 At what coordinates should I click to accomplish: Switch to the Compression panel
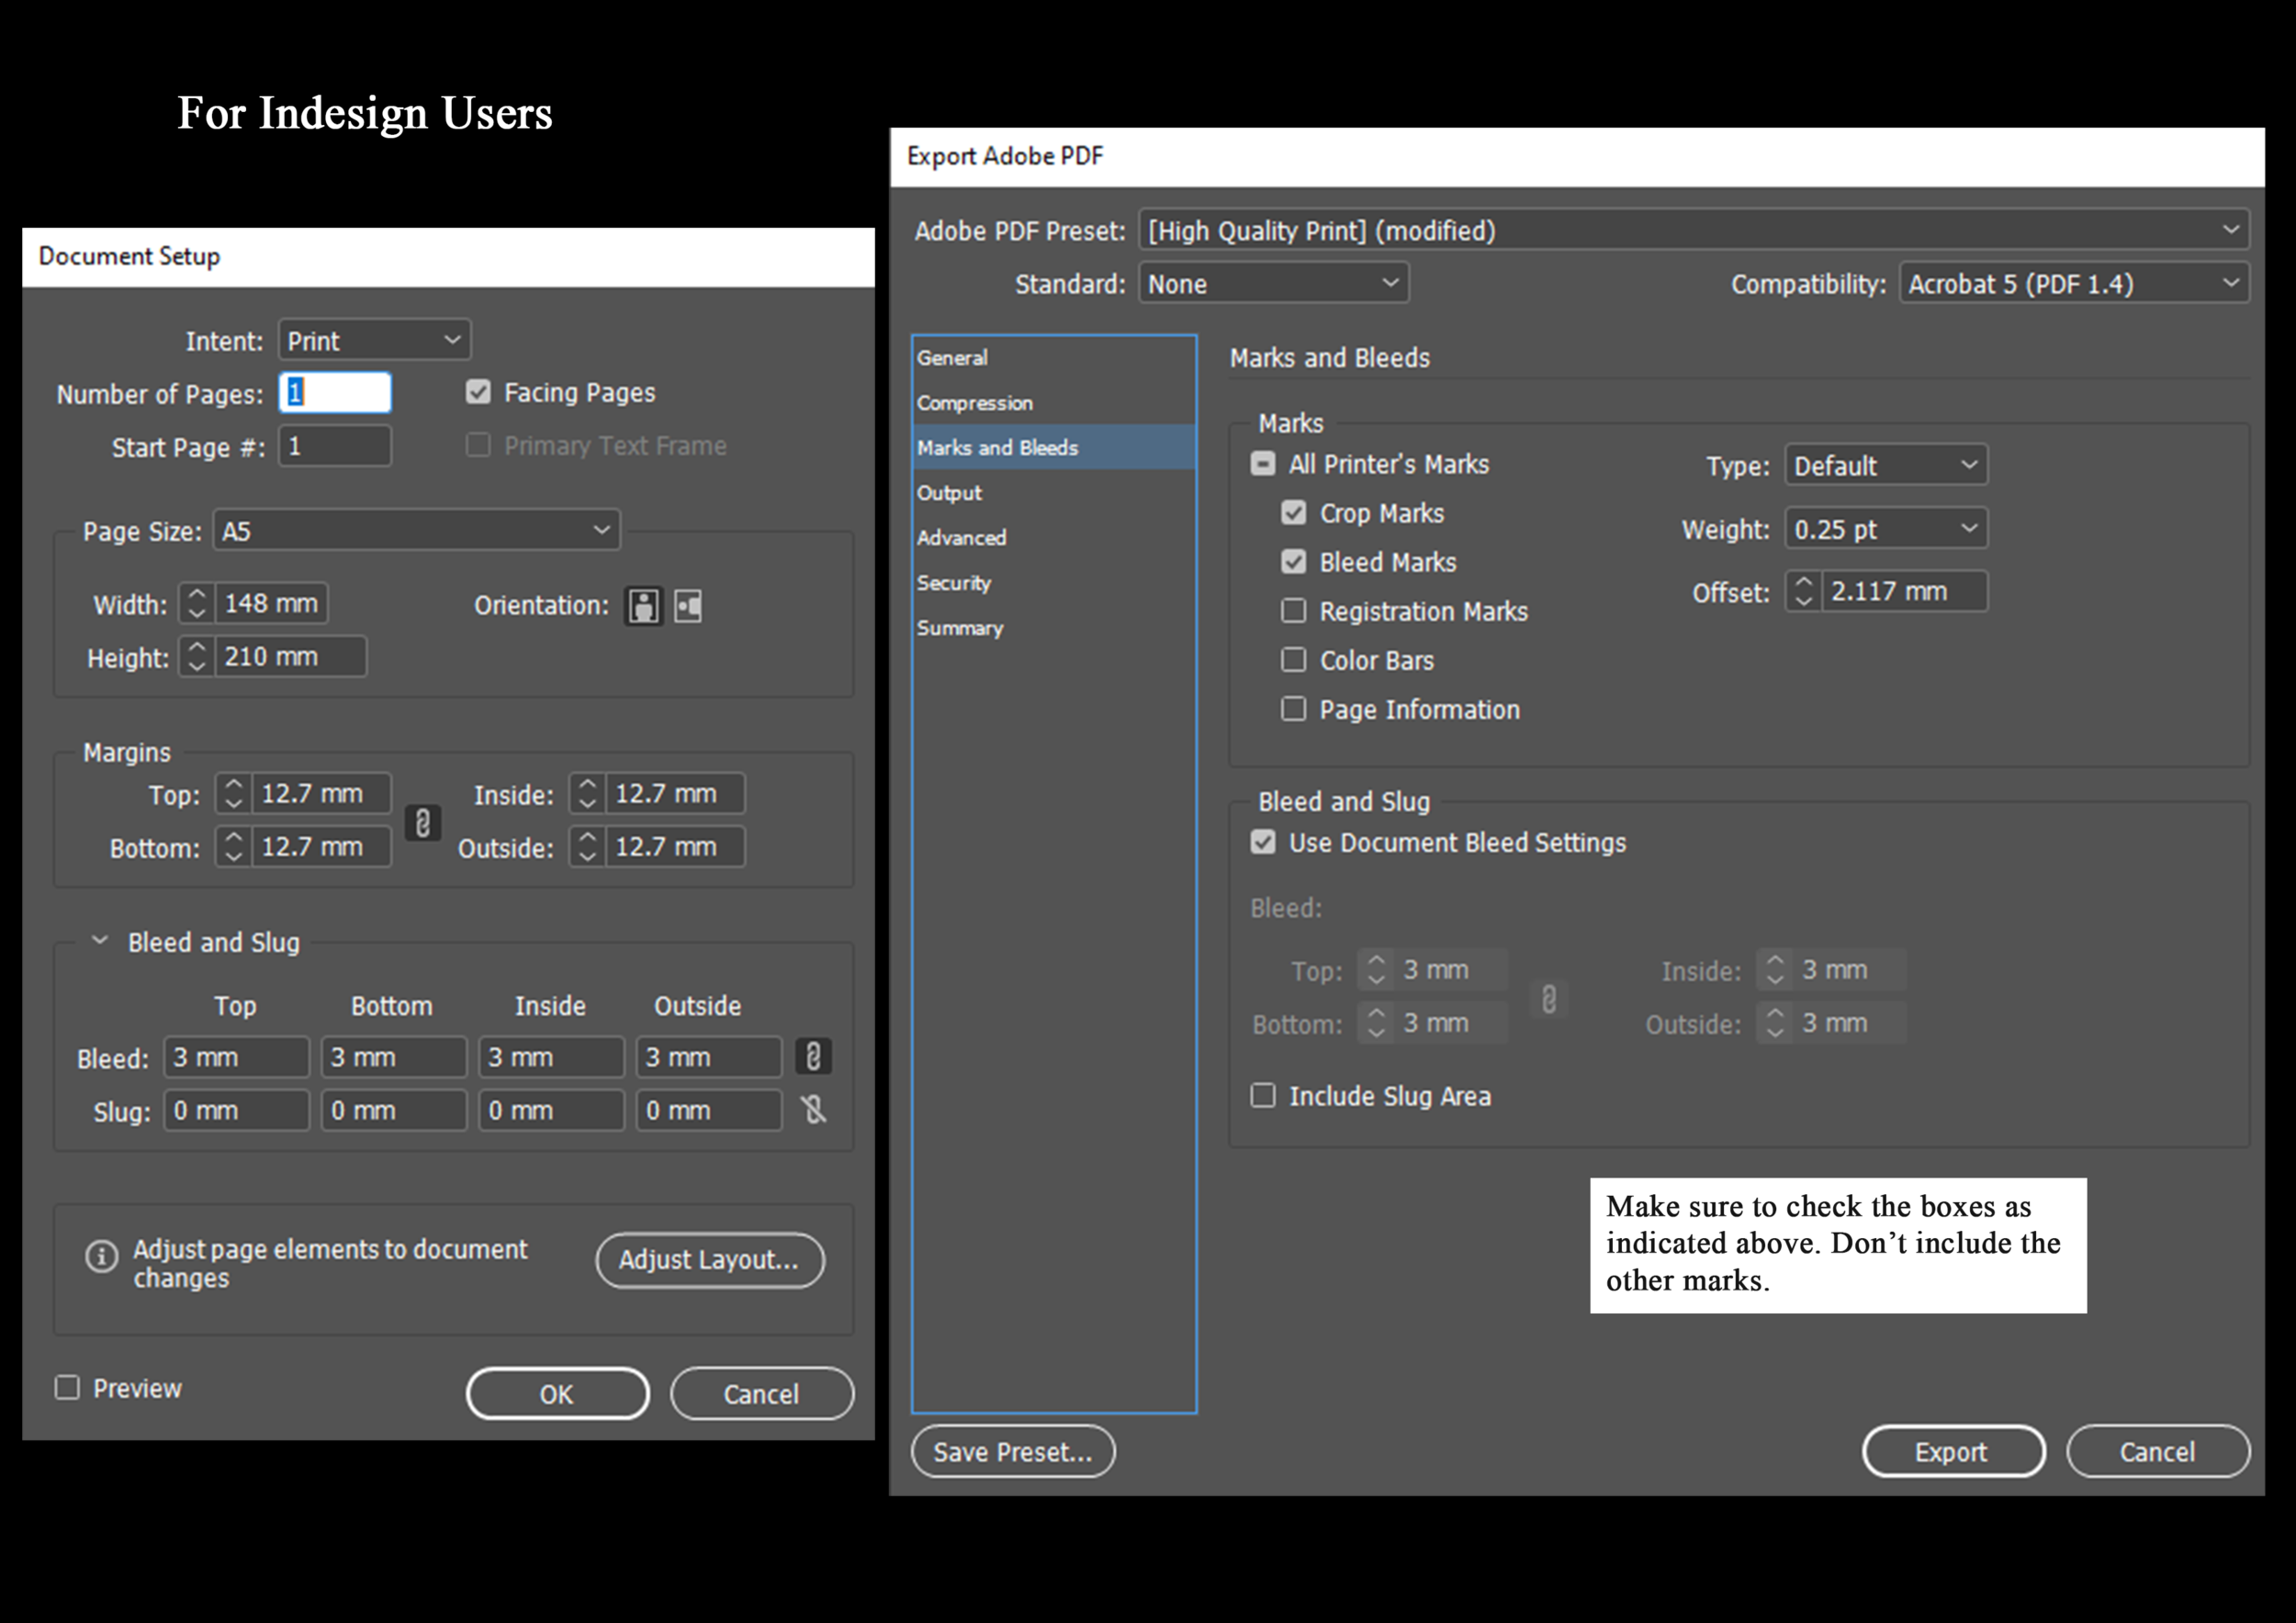[975, 403]
